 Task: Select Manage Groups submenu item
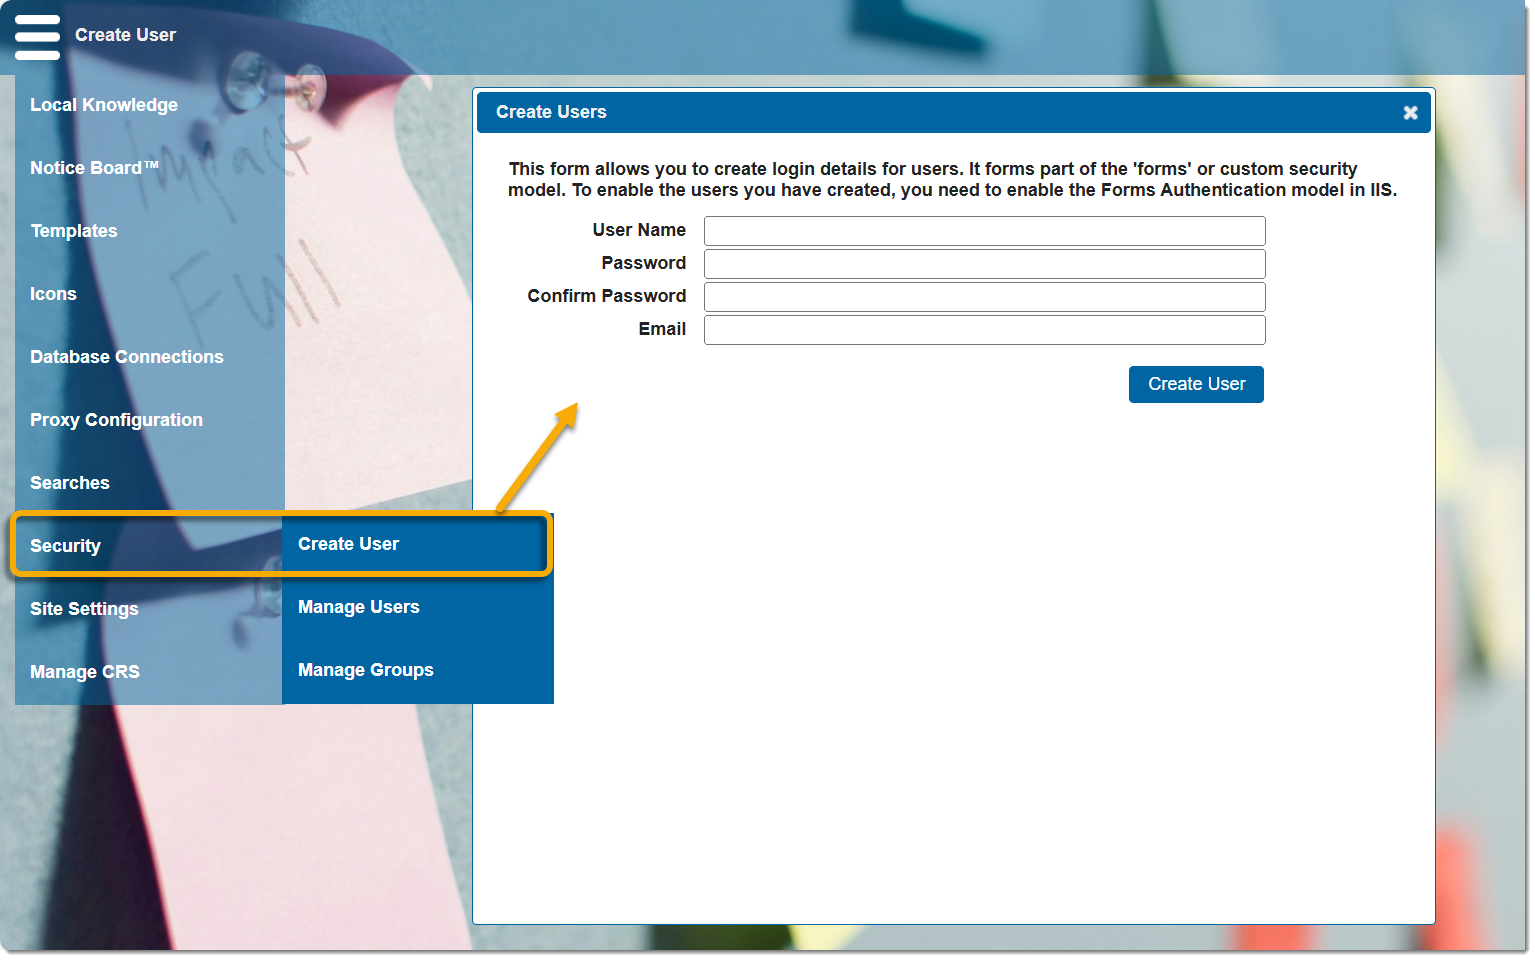[x=366, y=670]
